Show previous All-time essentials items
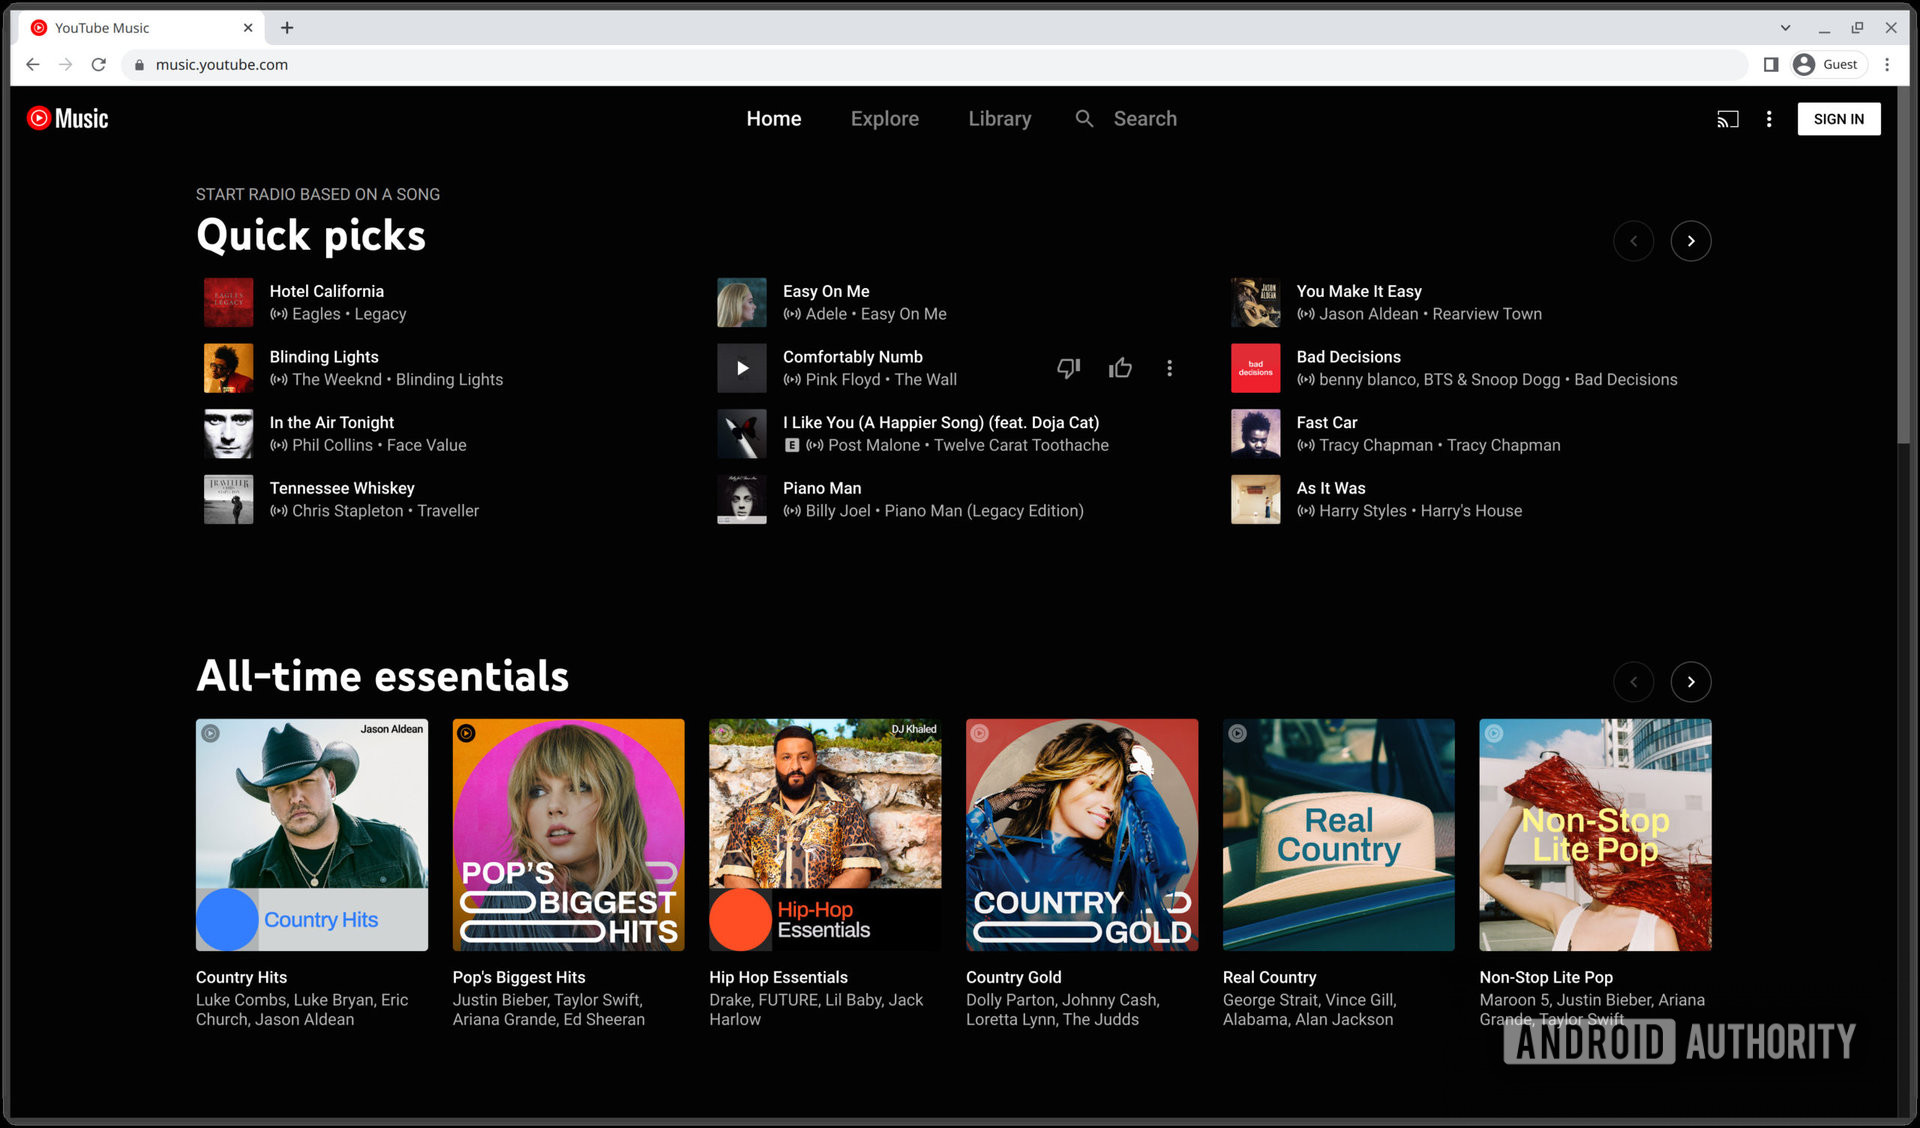Screen dimensions: 1920x1128 coord(1633,682)
